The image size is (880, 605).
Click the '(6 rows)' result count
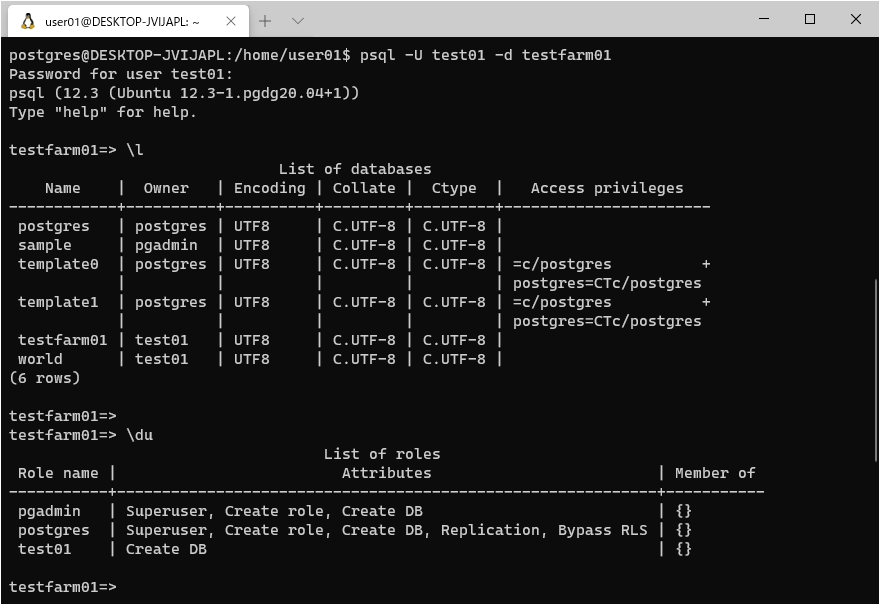coord(44,378)
